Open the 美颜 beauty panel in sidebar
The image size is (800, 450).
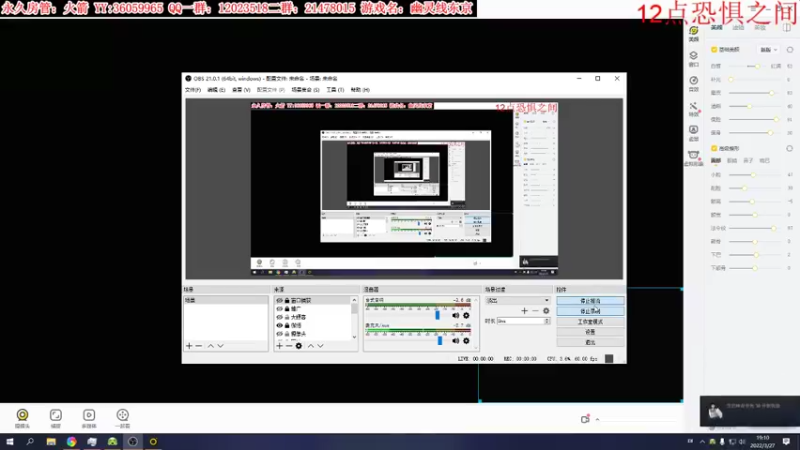pyautogui.click(x=693, y=34)
